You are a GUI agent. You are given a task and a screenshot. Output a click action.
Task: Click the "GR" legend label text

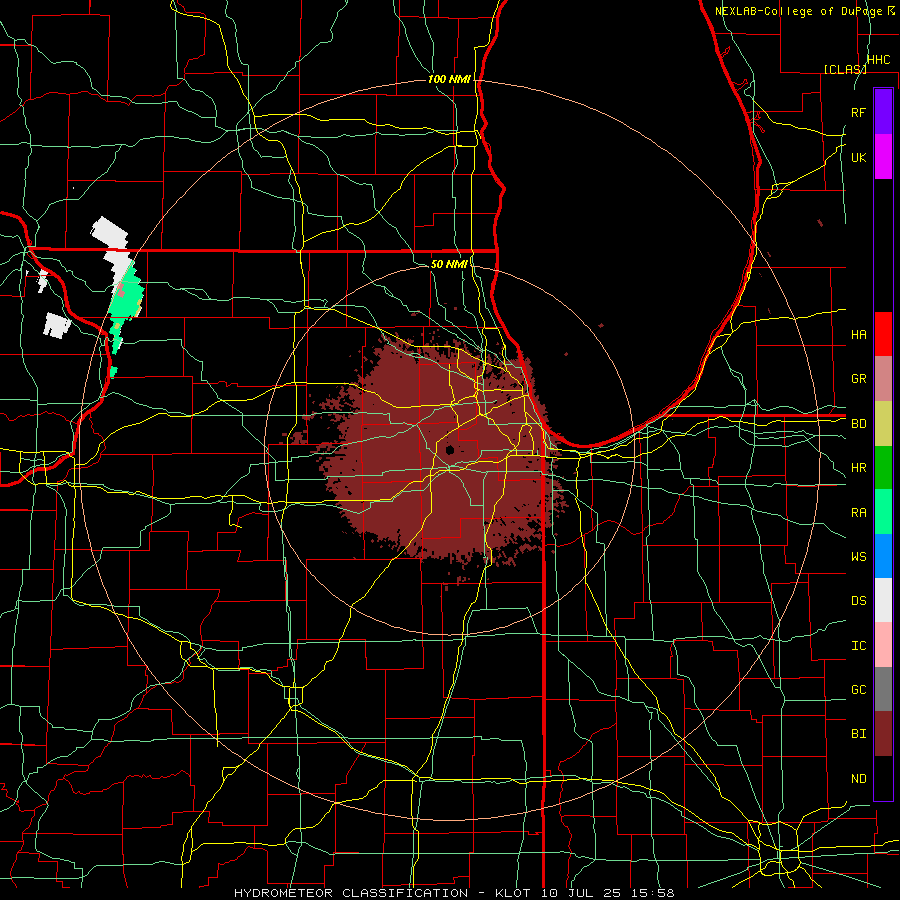pos(858,379)
